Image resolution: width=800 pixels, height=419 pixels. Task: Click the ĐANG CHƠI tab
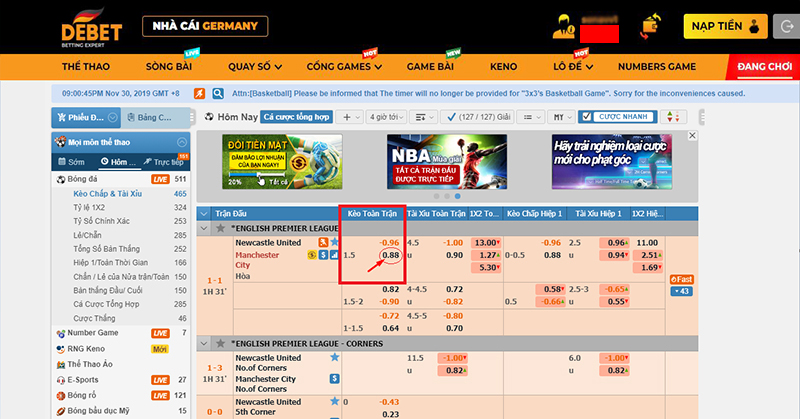764,67
